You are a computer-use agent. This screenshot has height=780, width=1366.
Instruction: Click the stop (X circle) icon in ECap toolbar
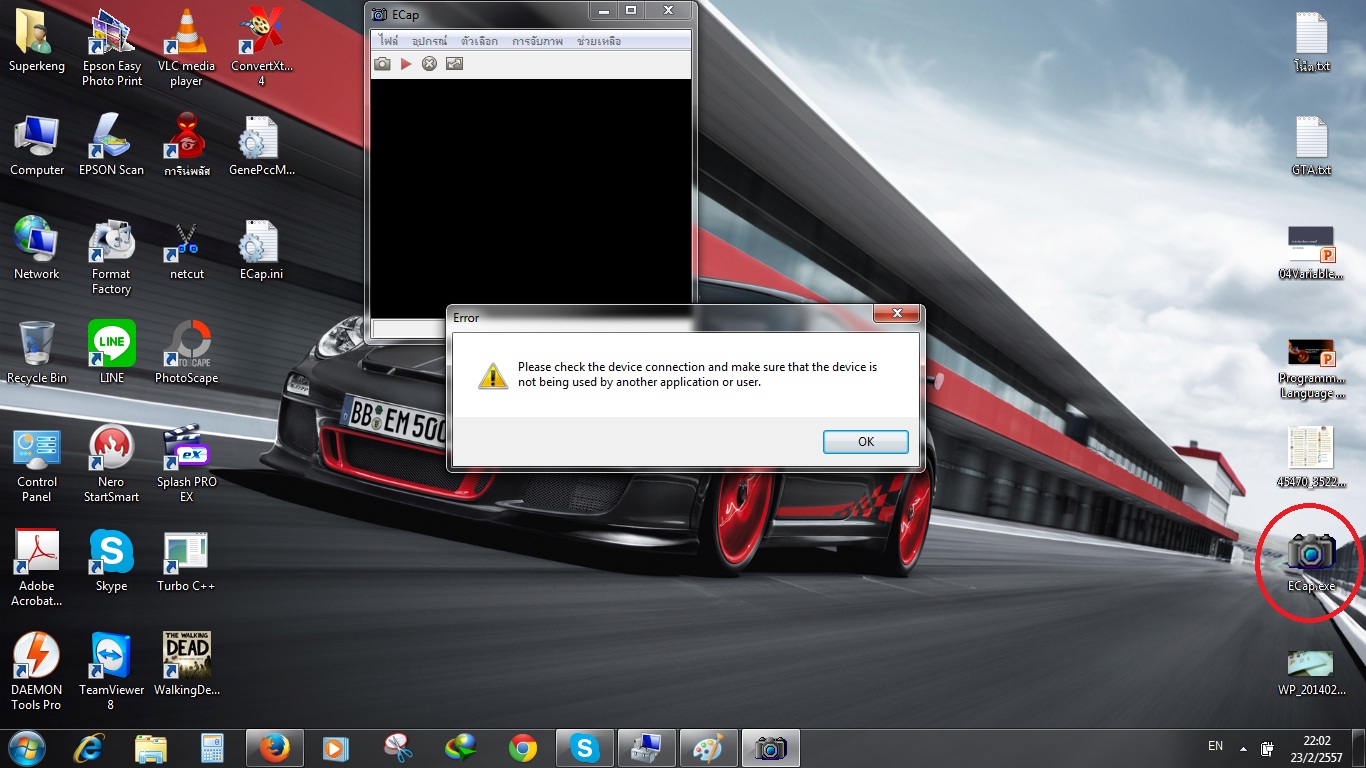pyautogui.click(x=429, y=64)
